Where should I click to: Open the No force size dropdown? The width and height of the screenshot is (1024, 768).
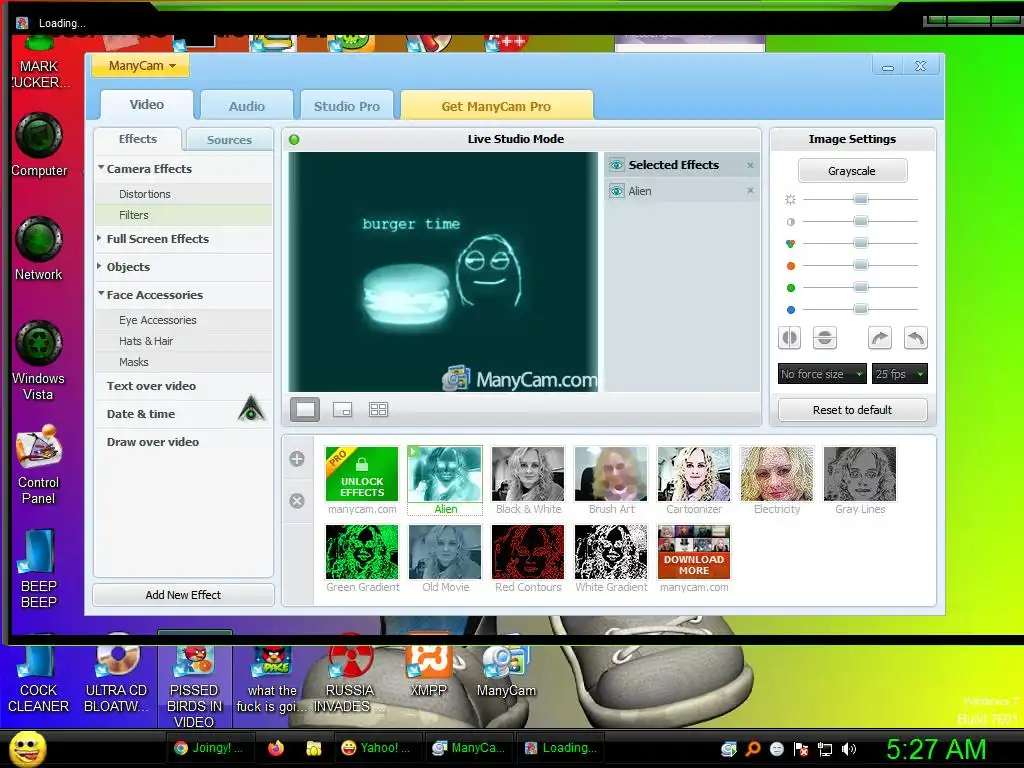pyautogui.click(x=822, y=374)
